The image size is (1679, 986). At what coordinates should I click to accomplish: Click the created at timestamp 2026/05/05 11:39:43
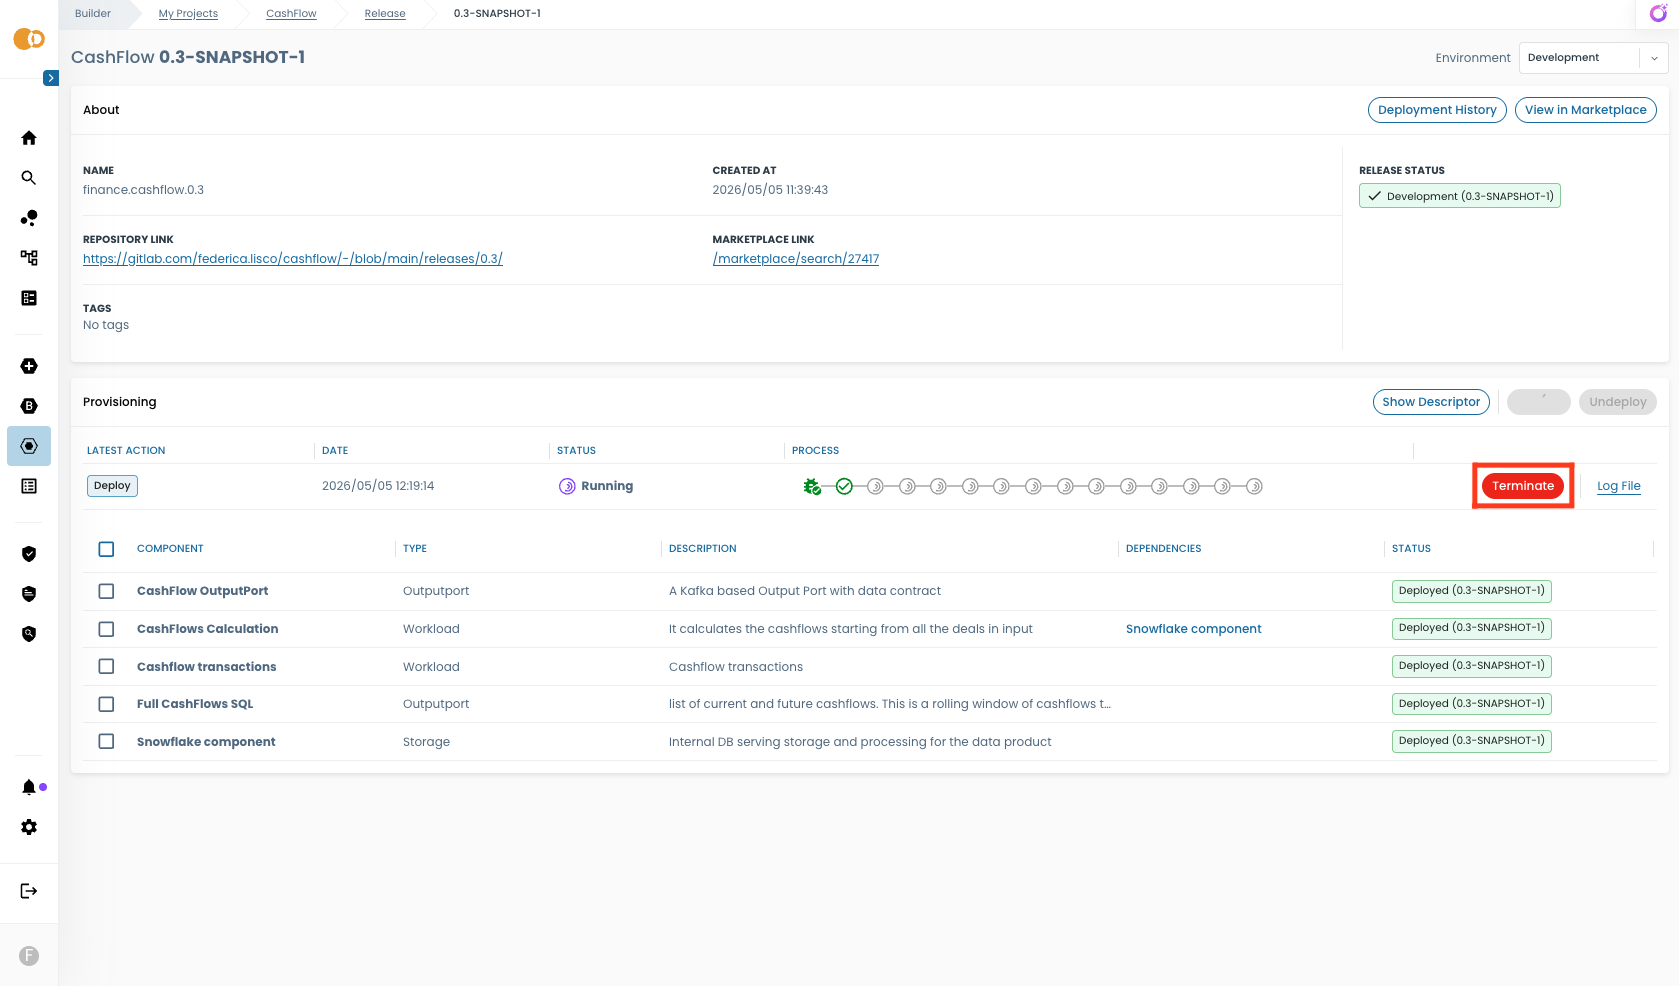pyautogui.click(x=770, y=190)
